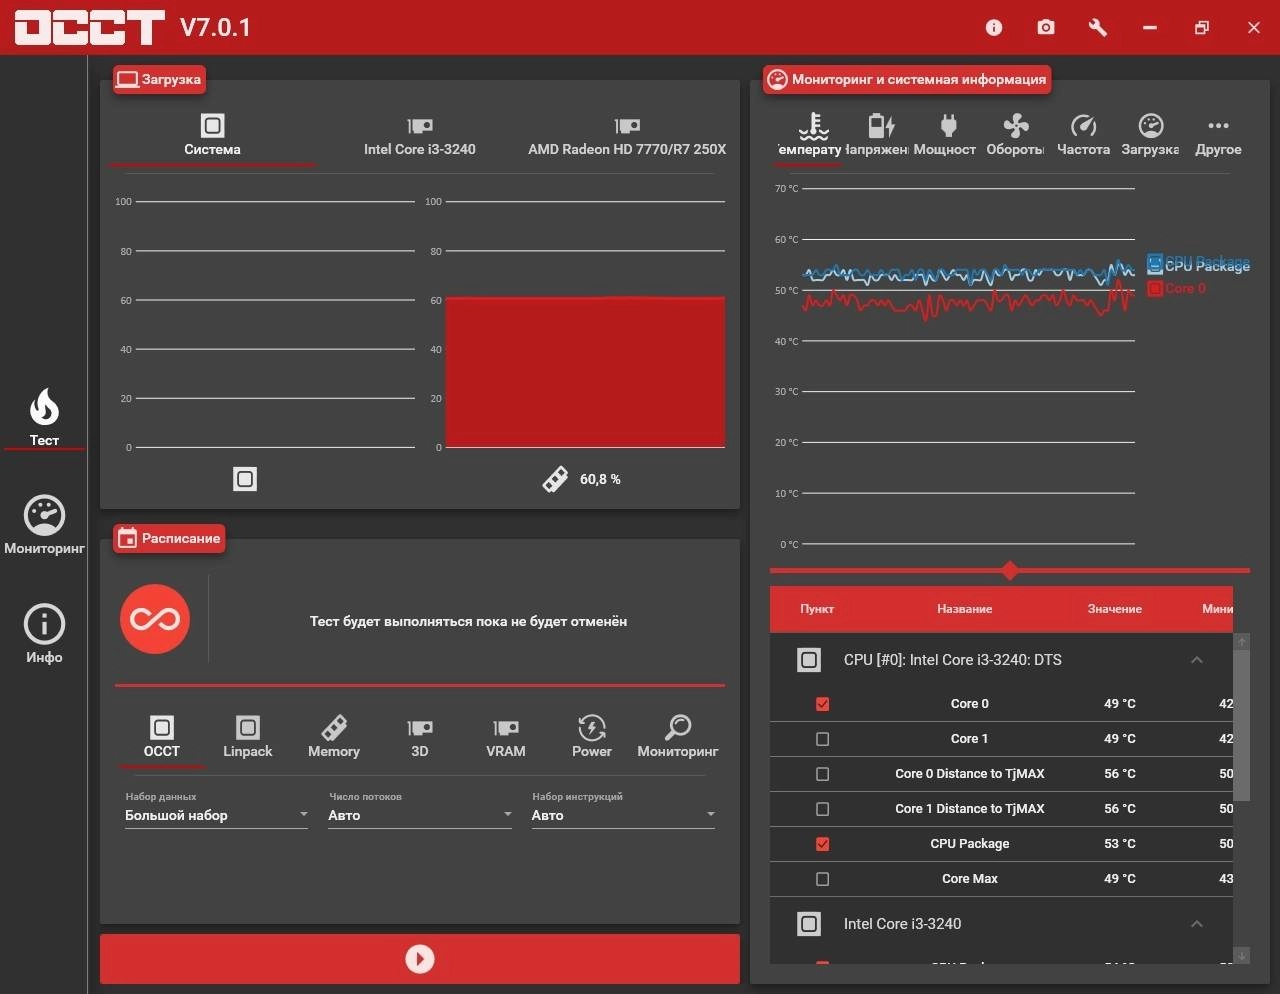
Task: Open the info icon in title bar
Action: (x=994, y=28)
